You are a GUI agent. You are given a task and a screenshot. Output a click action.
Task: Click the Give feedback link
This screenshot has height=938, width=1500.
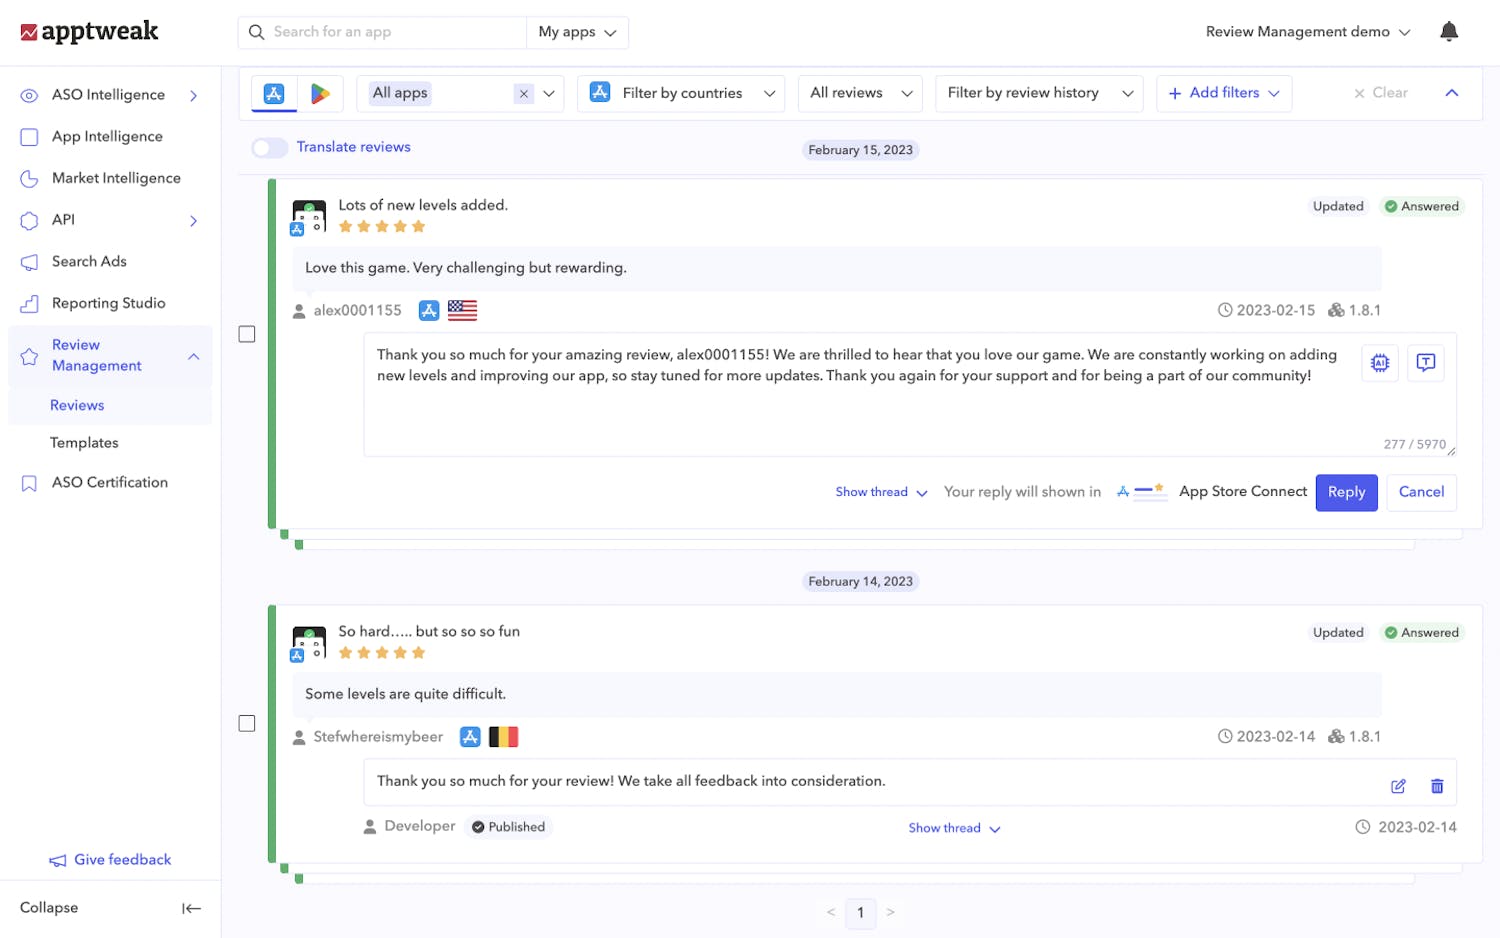122,860
